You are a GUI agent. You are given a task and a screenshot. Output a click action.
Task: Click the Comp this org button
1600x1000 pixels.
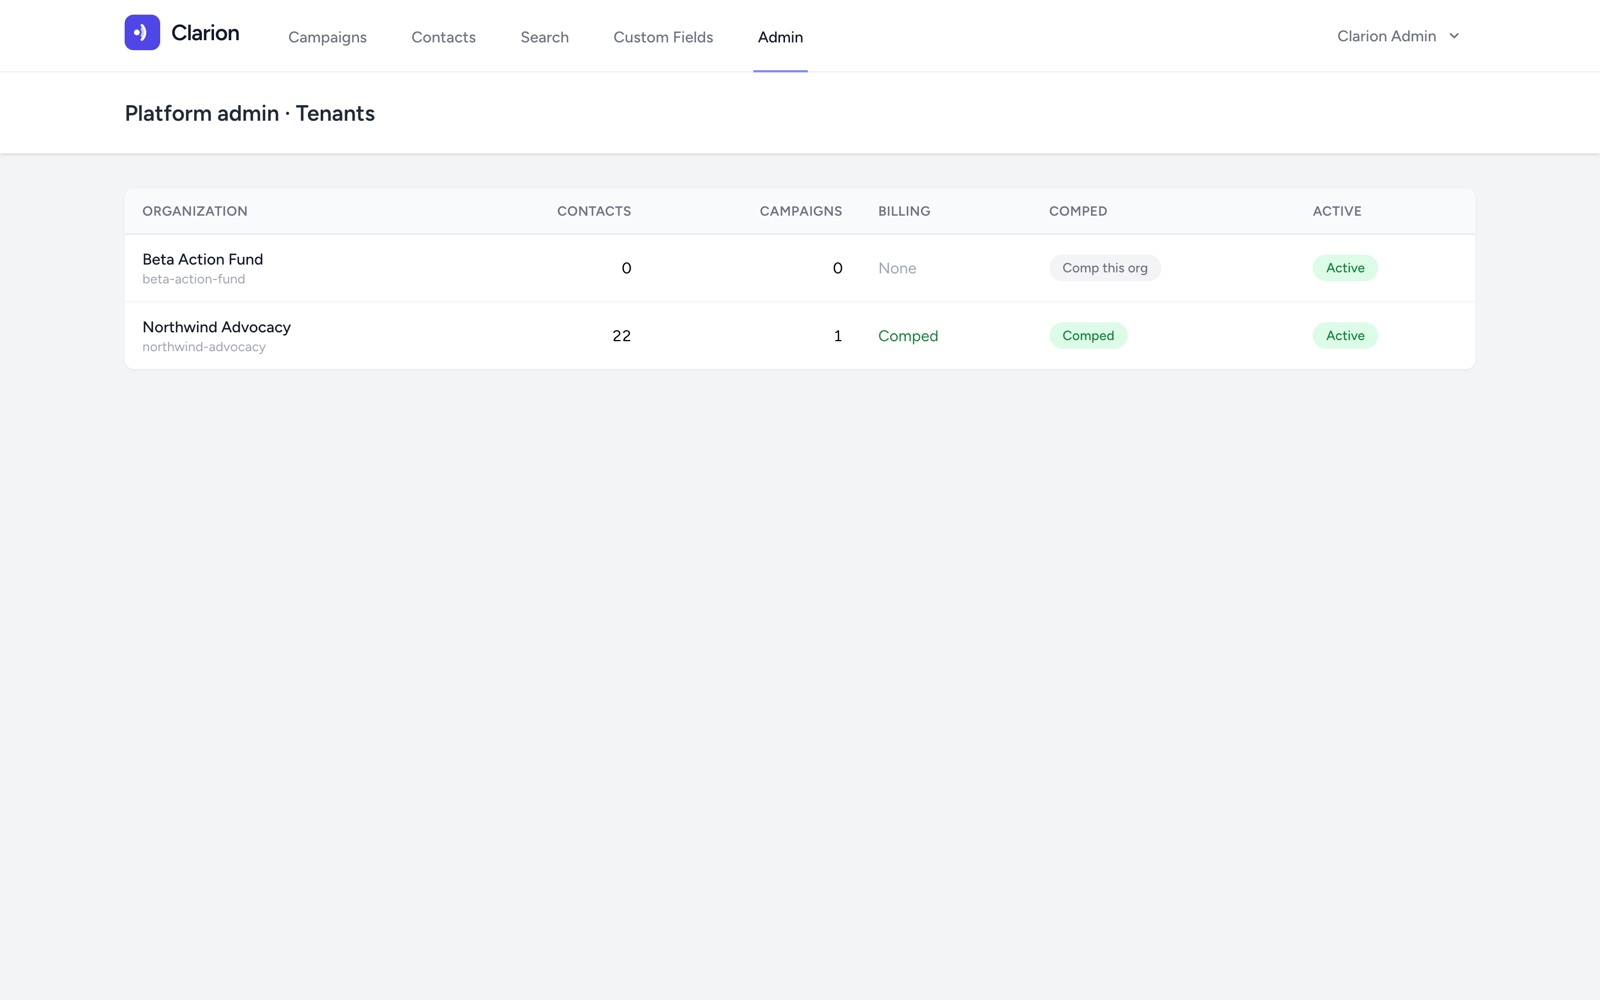tap(1105, 268)
